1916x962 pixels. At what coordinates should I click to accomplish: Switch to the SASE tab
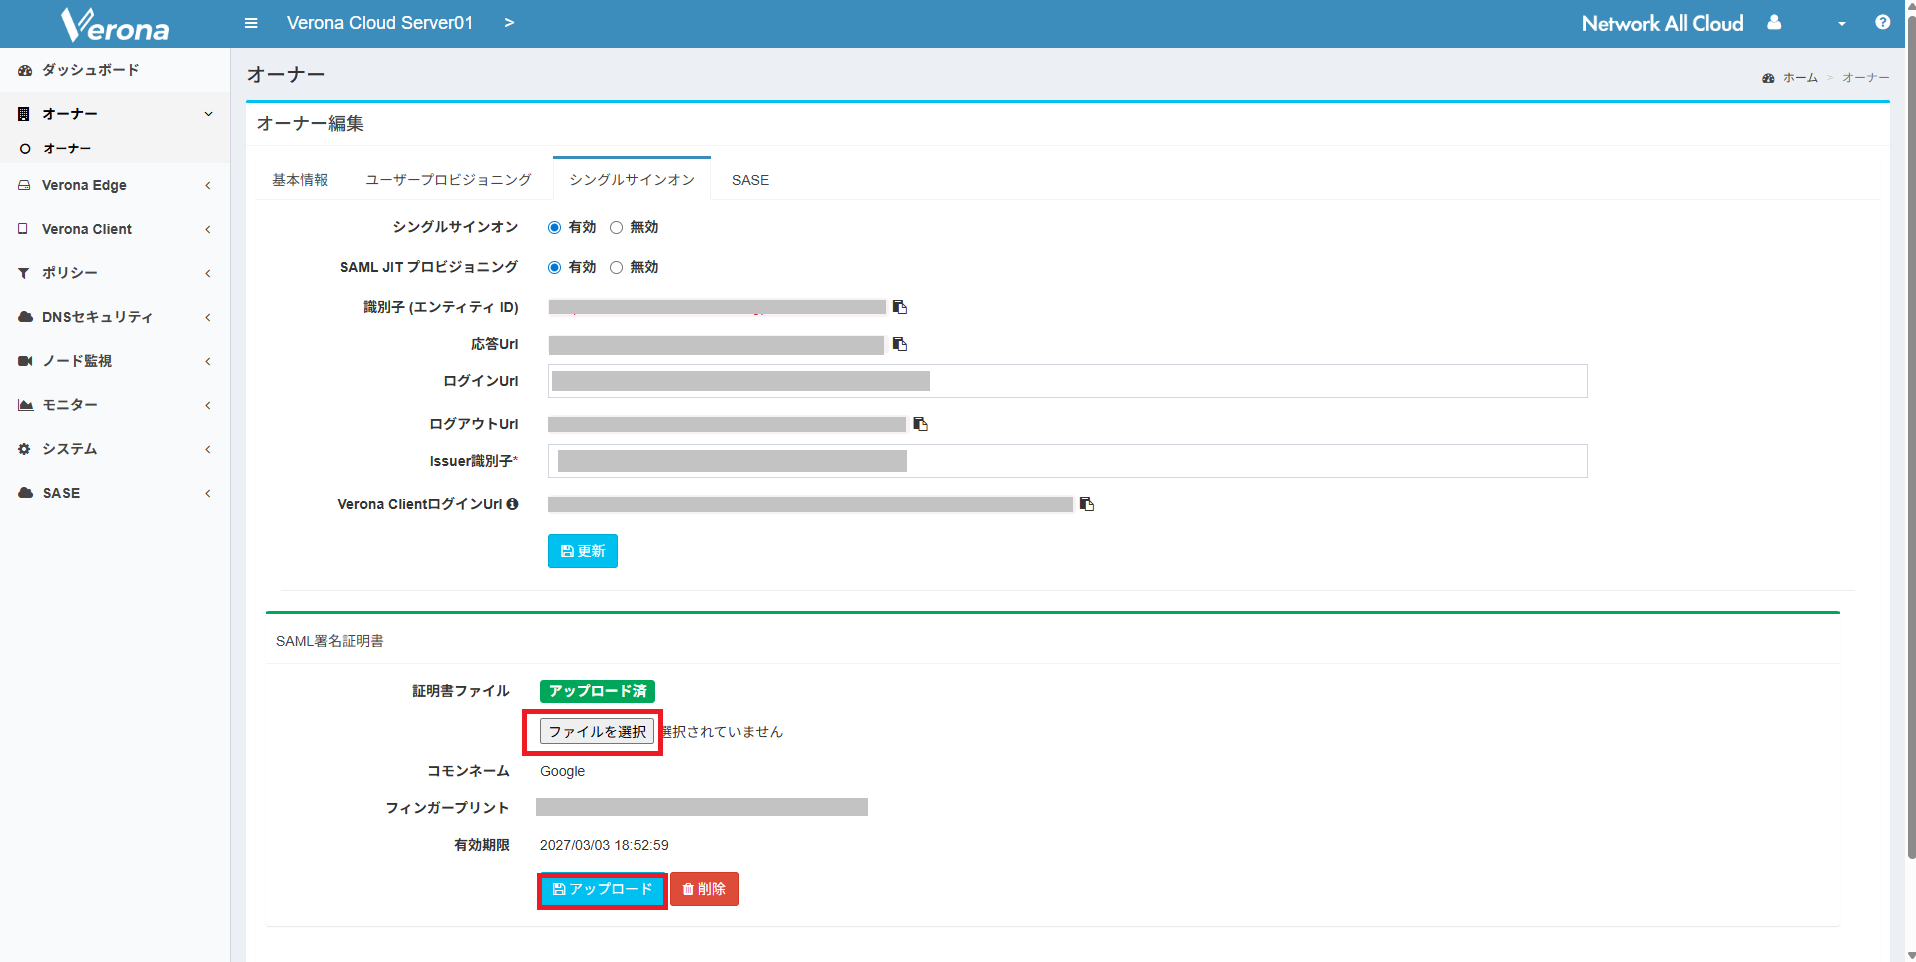[750, 180]
